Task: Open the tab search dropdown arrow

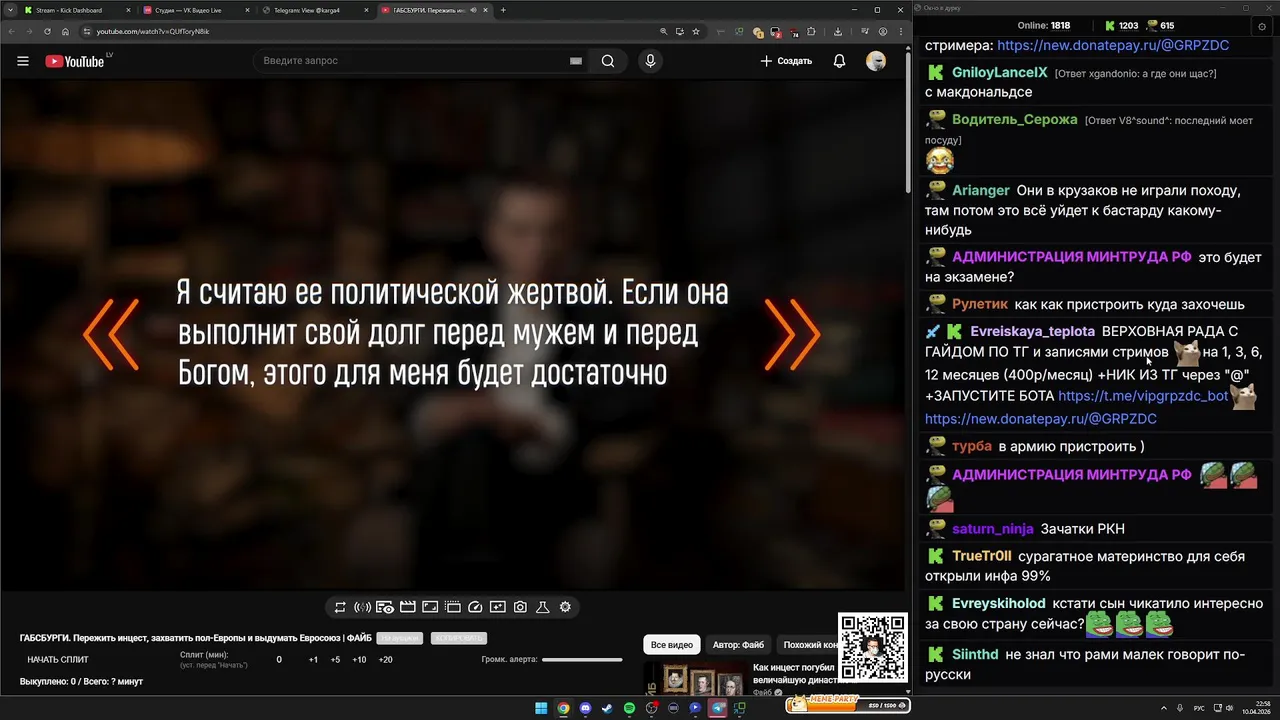Action: click(x=8, y=10)
